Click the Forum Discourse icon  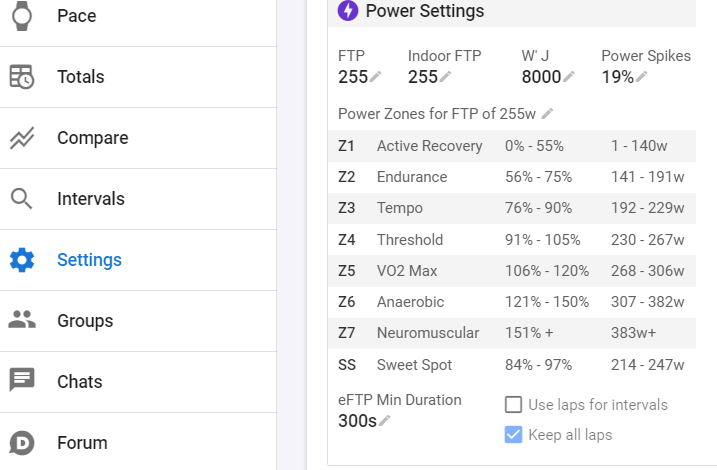point(22,443)
